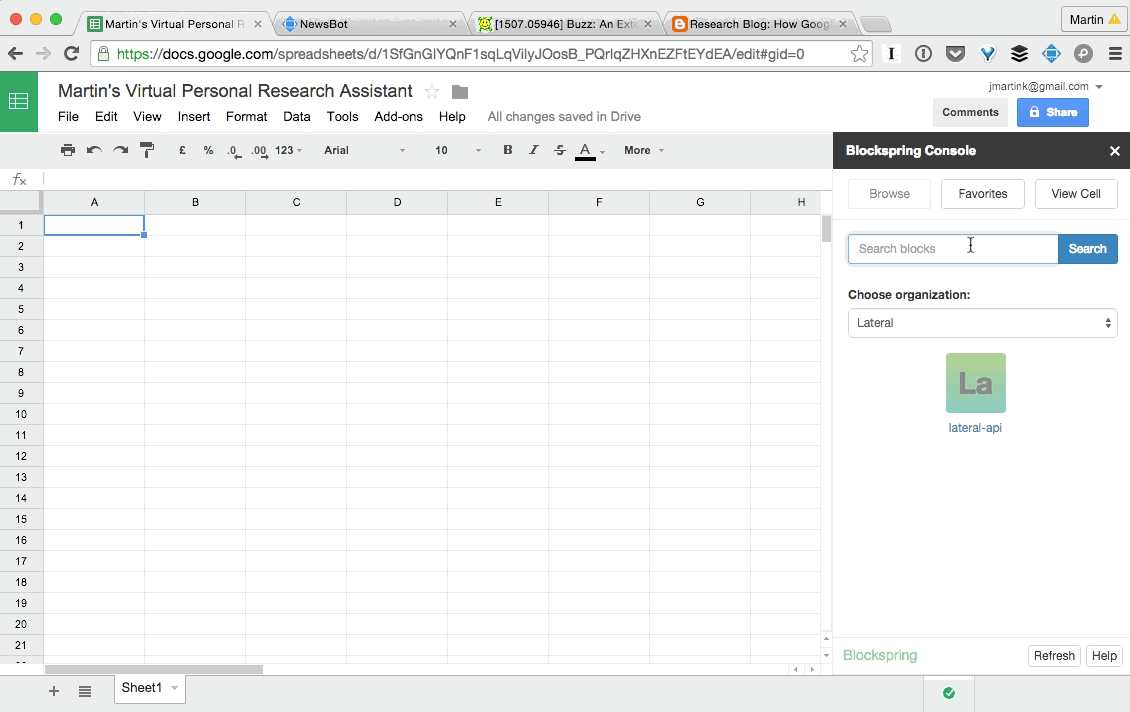The width and height of the screenshot is (1130, 712).
Task: Click the Comments button
Action: click(970, 112)
